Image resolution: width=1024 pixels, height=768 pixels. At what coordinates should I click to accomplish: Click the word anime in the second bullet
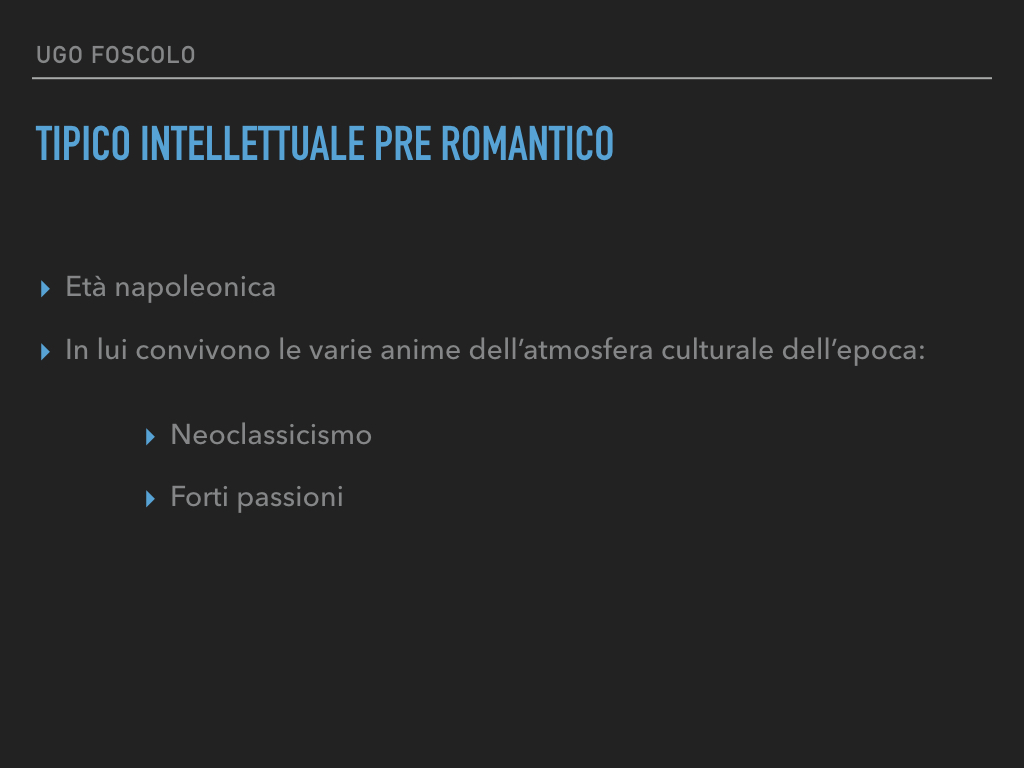click(x=421, y=351)
